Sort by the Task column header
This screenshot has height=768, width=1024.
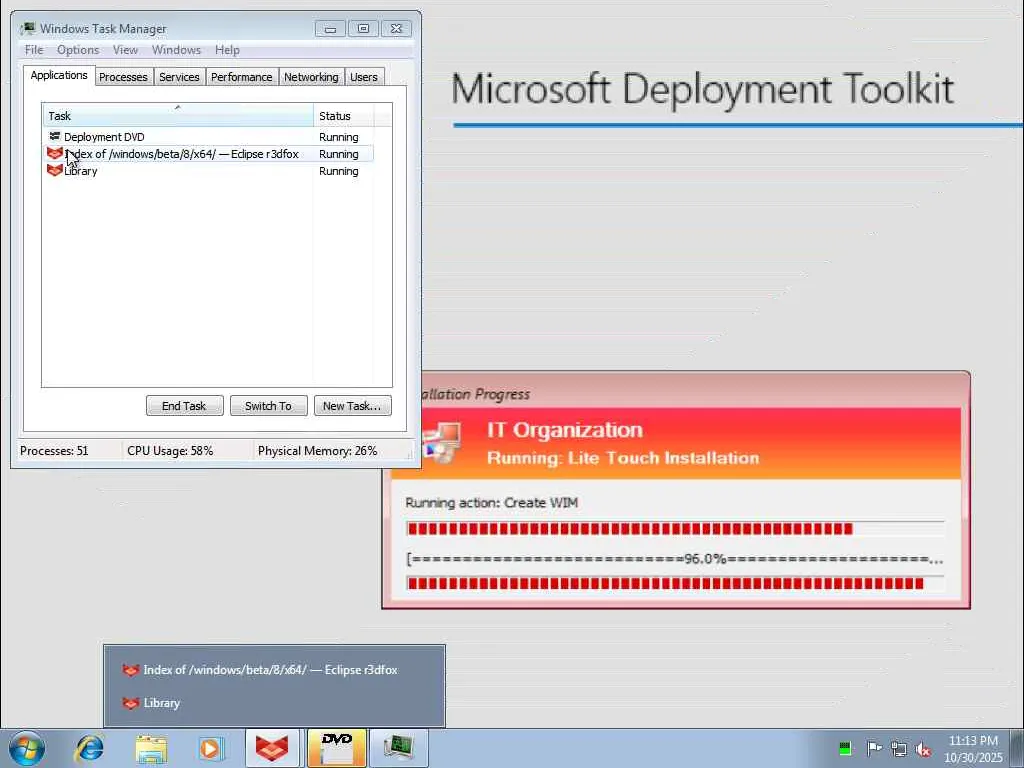(x=178, y=116)
